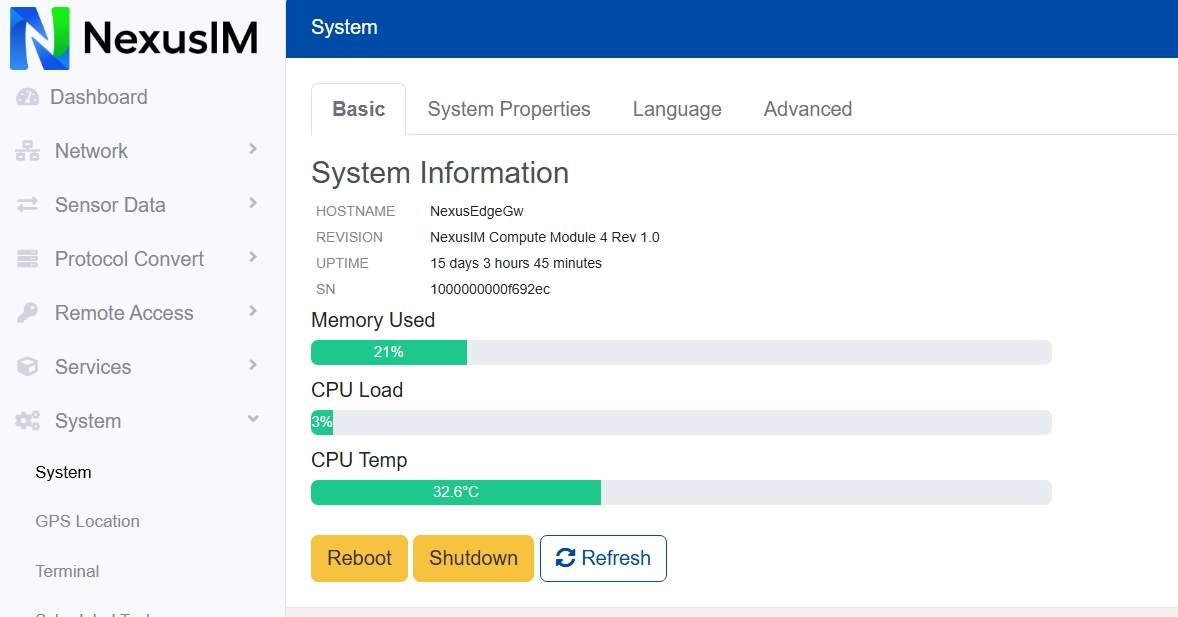Click the HOSTNAME label
1178x617 pixels.
pos(355,211)
